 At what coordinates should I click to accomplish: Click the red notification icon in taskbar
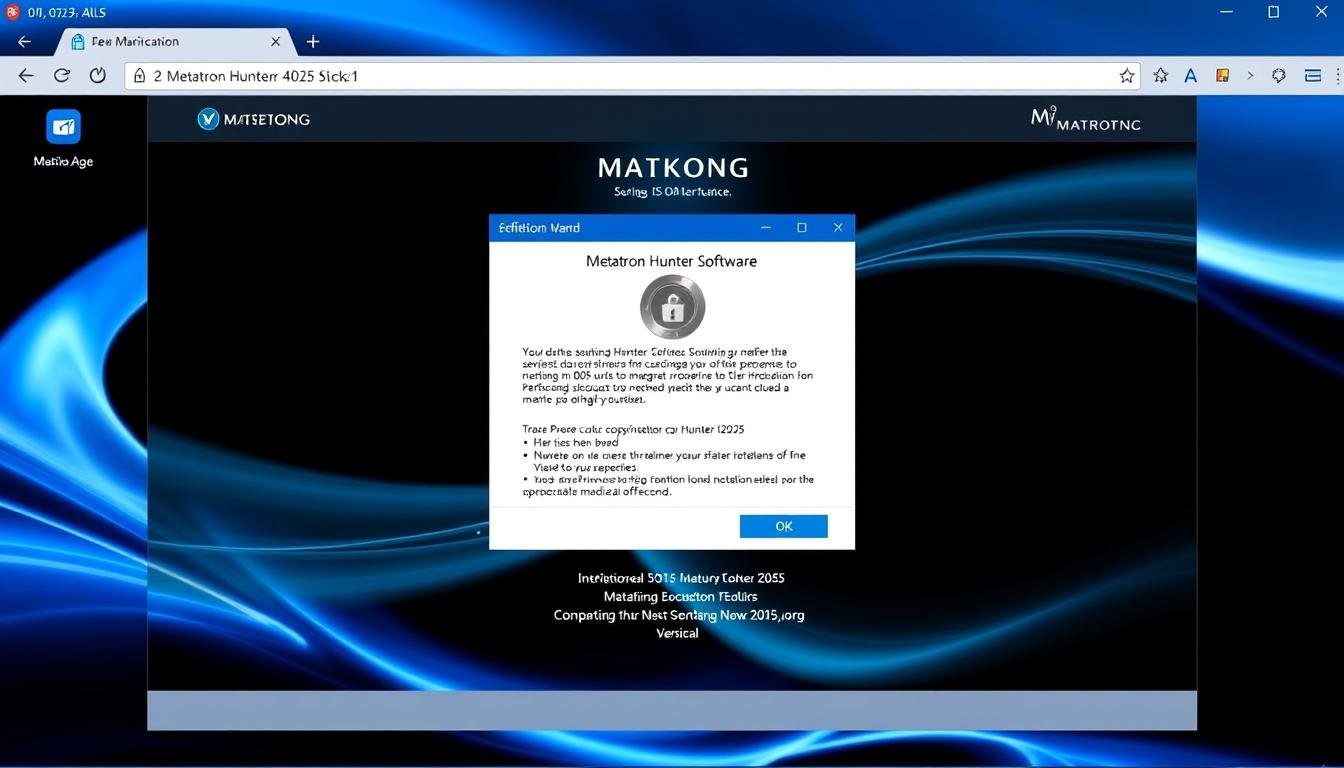coord(10,11)
